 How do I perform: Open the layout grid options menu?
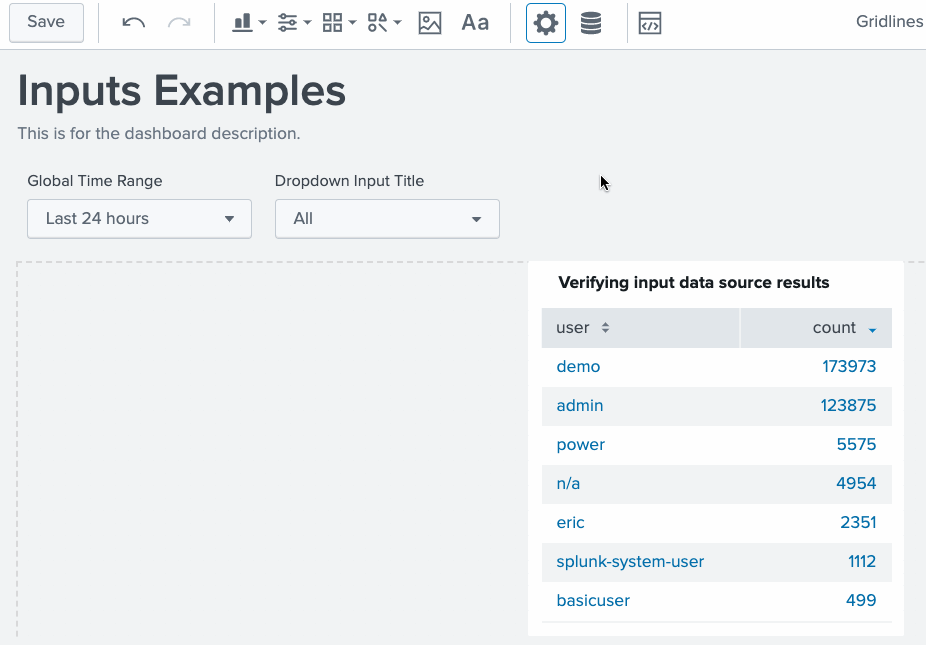339,23
